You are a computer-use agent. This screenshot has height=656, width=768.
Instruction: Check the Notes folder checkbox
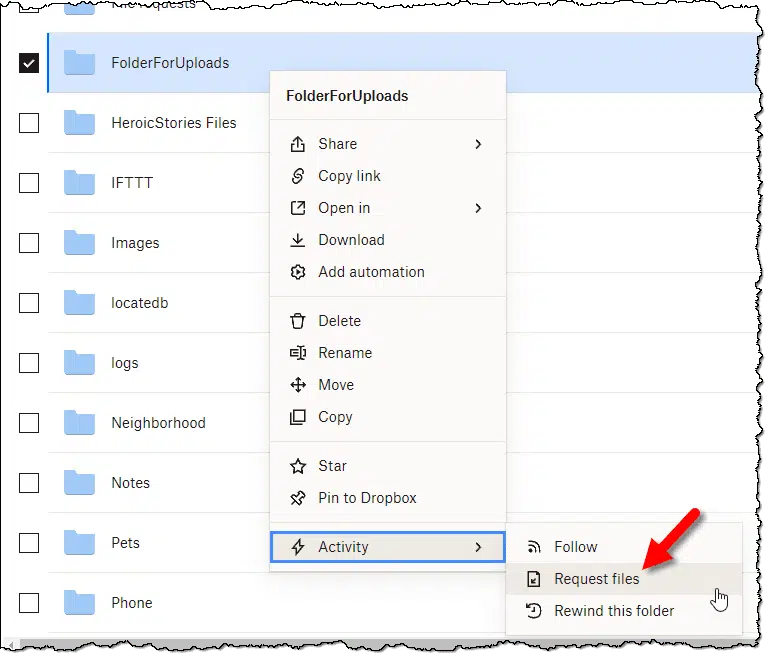pos(29,484)
